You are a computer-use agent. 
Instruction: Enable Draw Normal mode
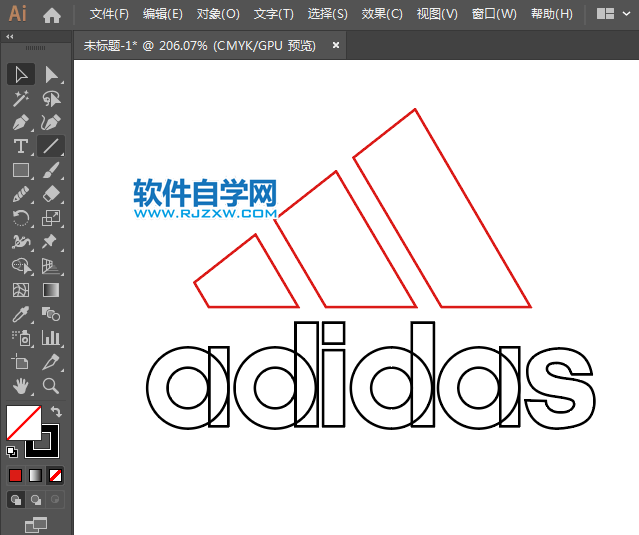pos(16,500)
